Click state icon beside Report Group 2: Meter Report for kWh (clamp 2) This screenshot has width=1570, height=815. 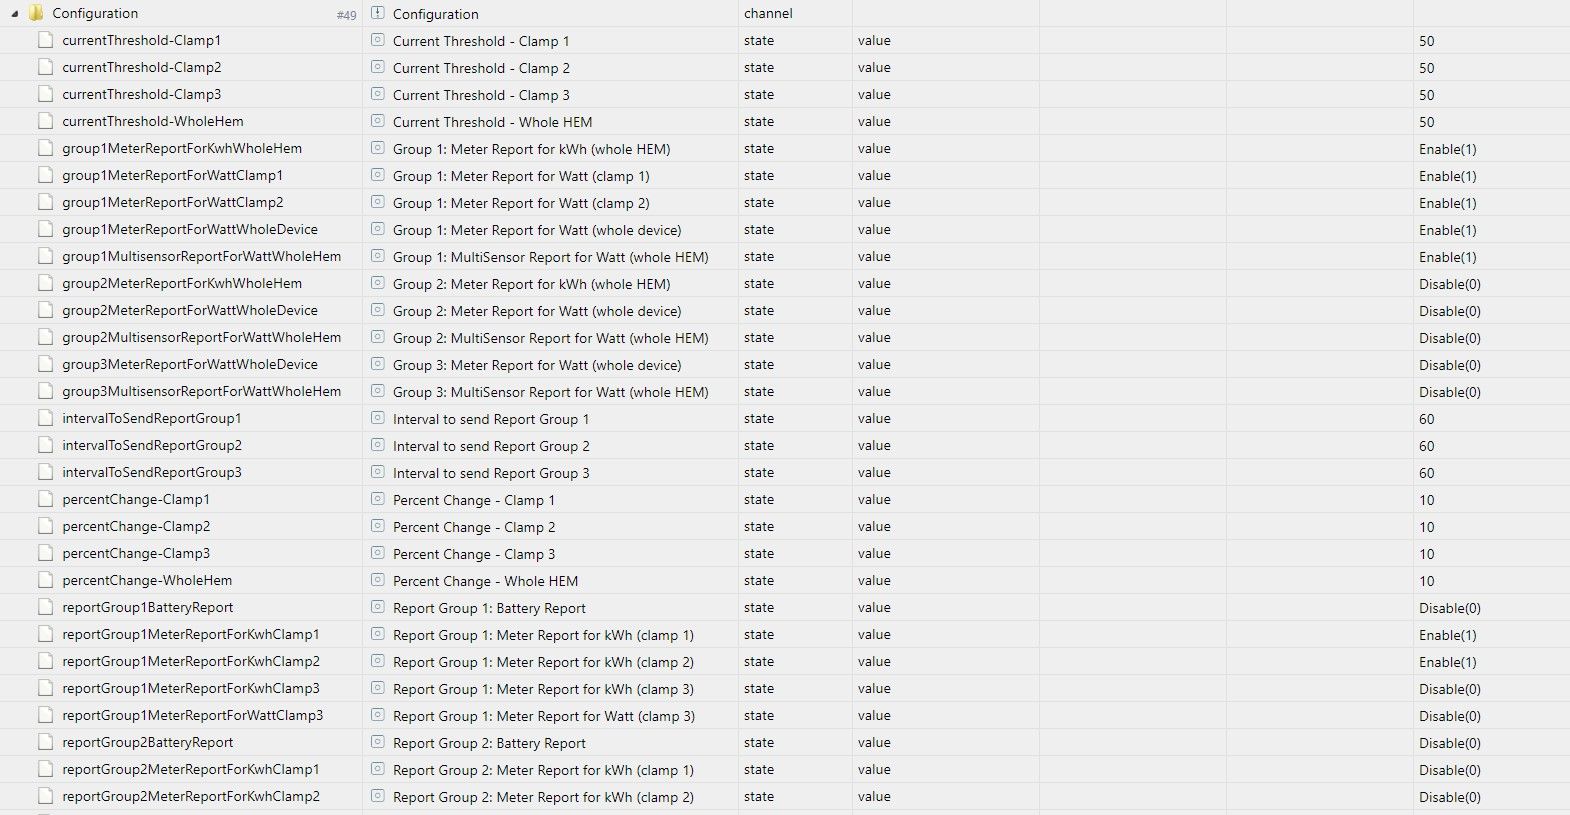(x=377, y=796)
